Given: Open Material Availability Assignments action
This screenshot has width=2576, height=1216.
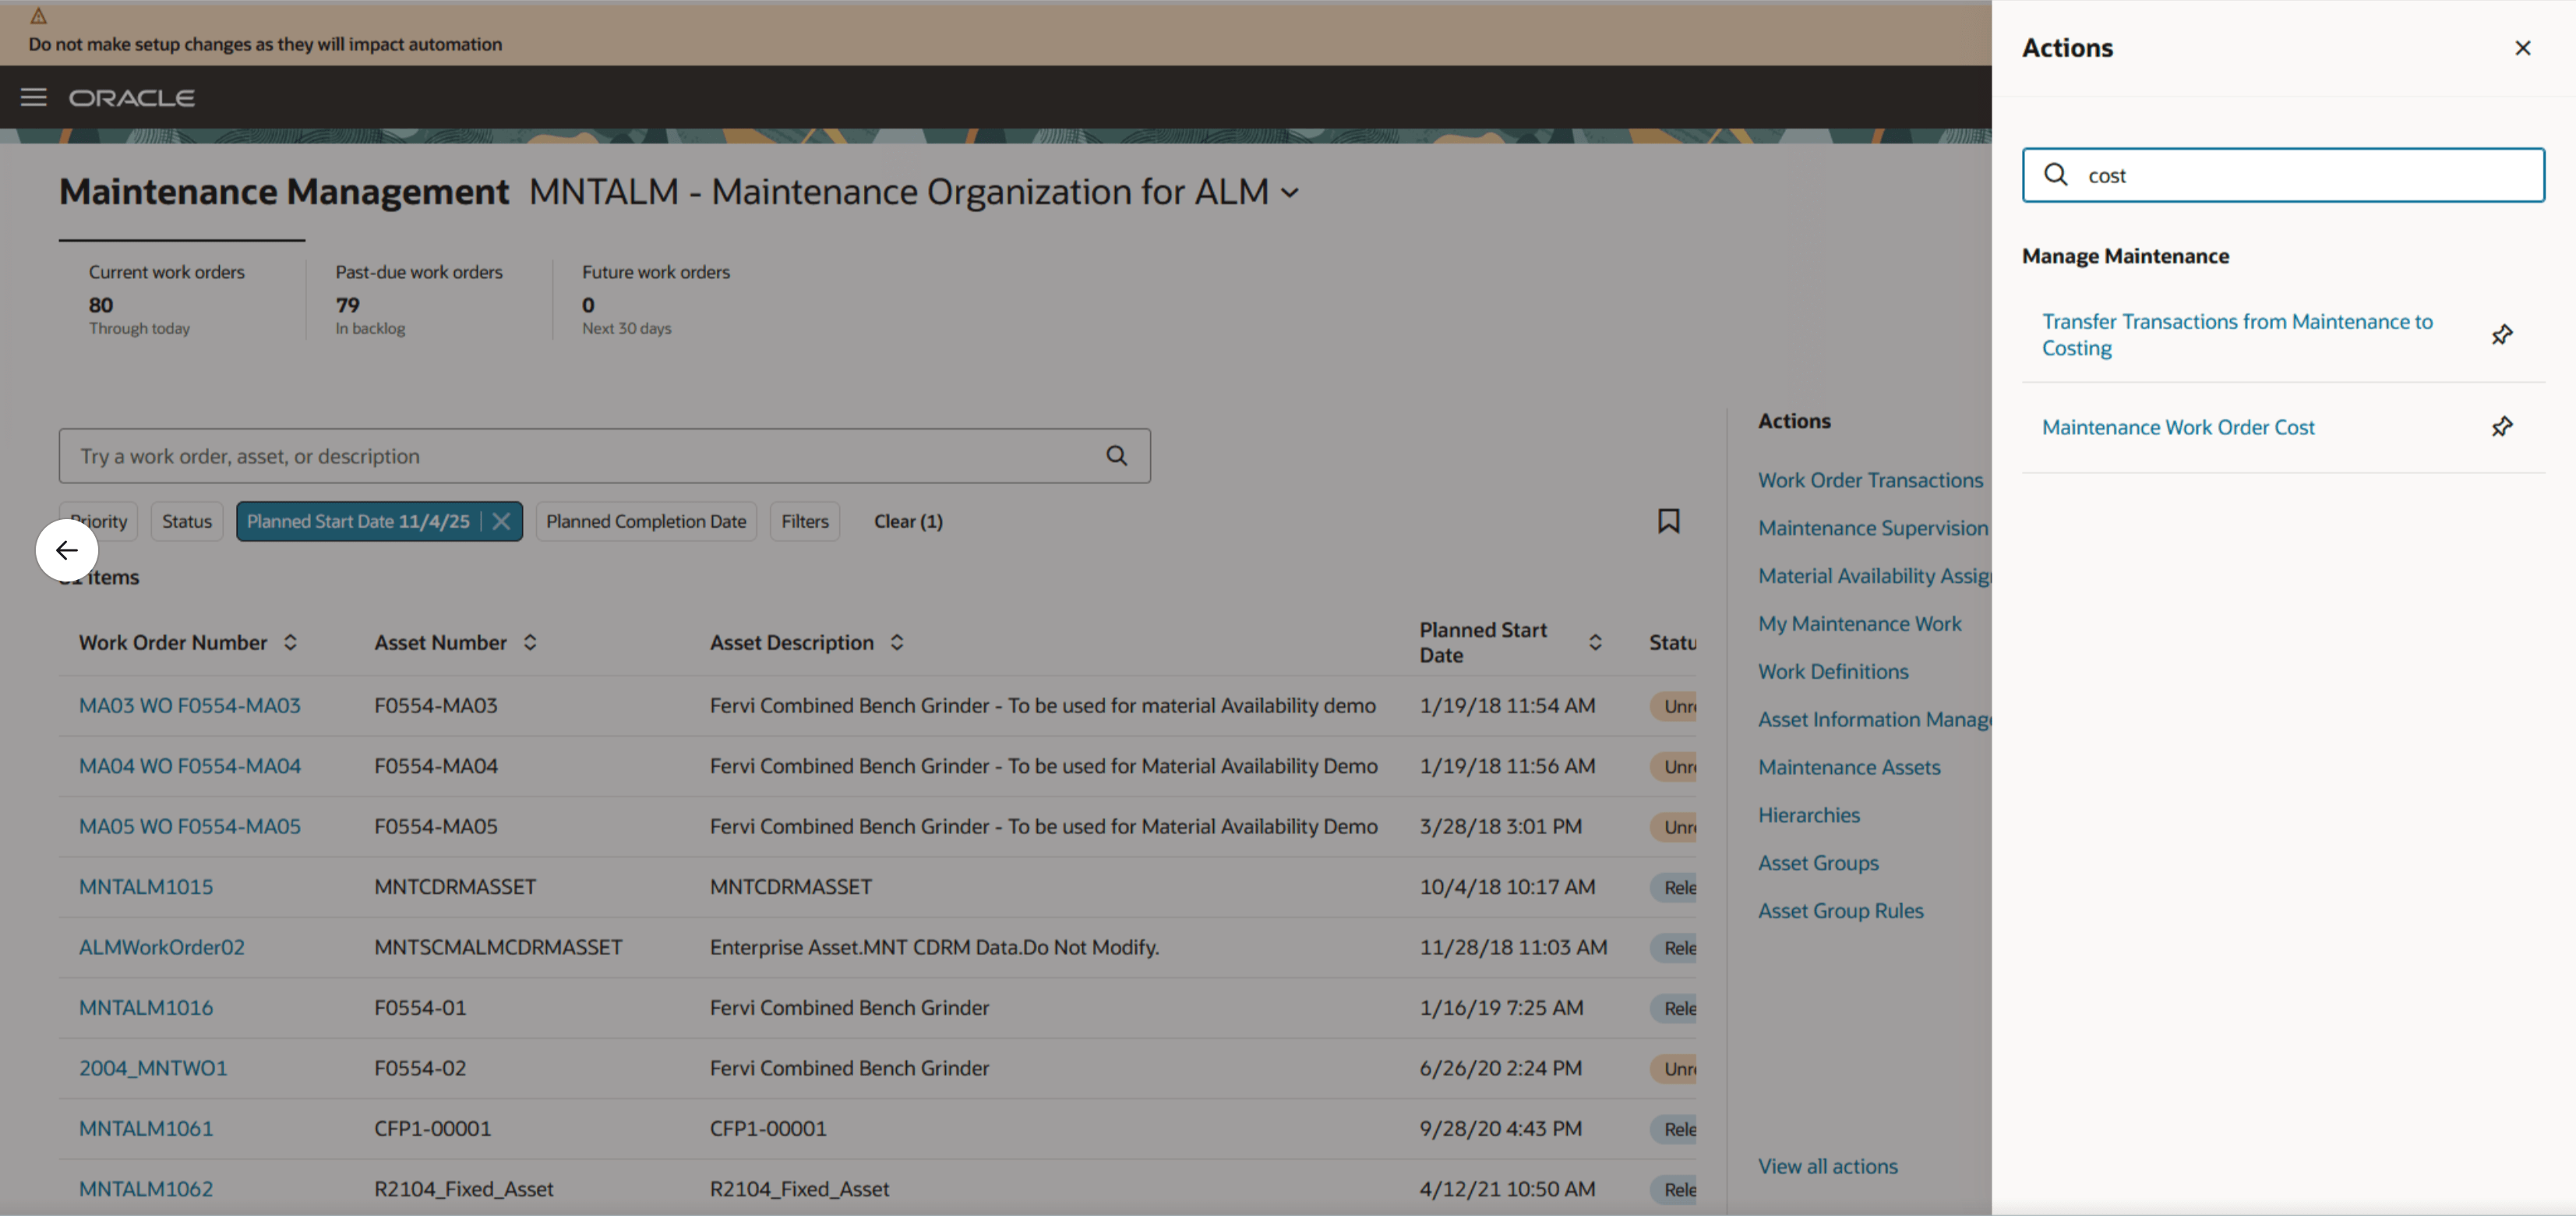Looking at the screenshot, I should coord(1875,576).
